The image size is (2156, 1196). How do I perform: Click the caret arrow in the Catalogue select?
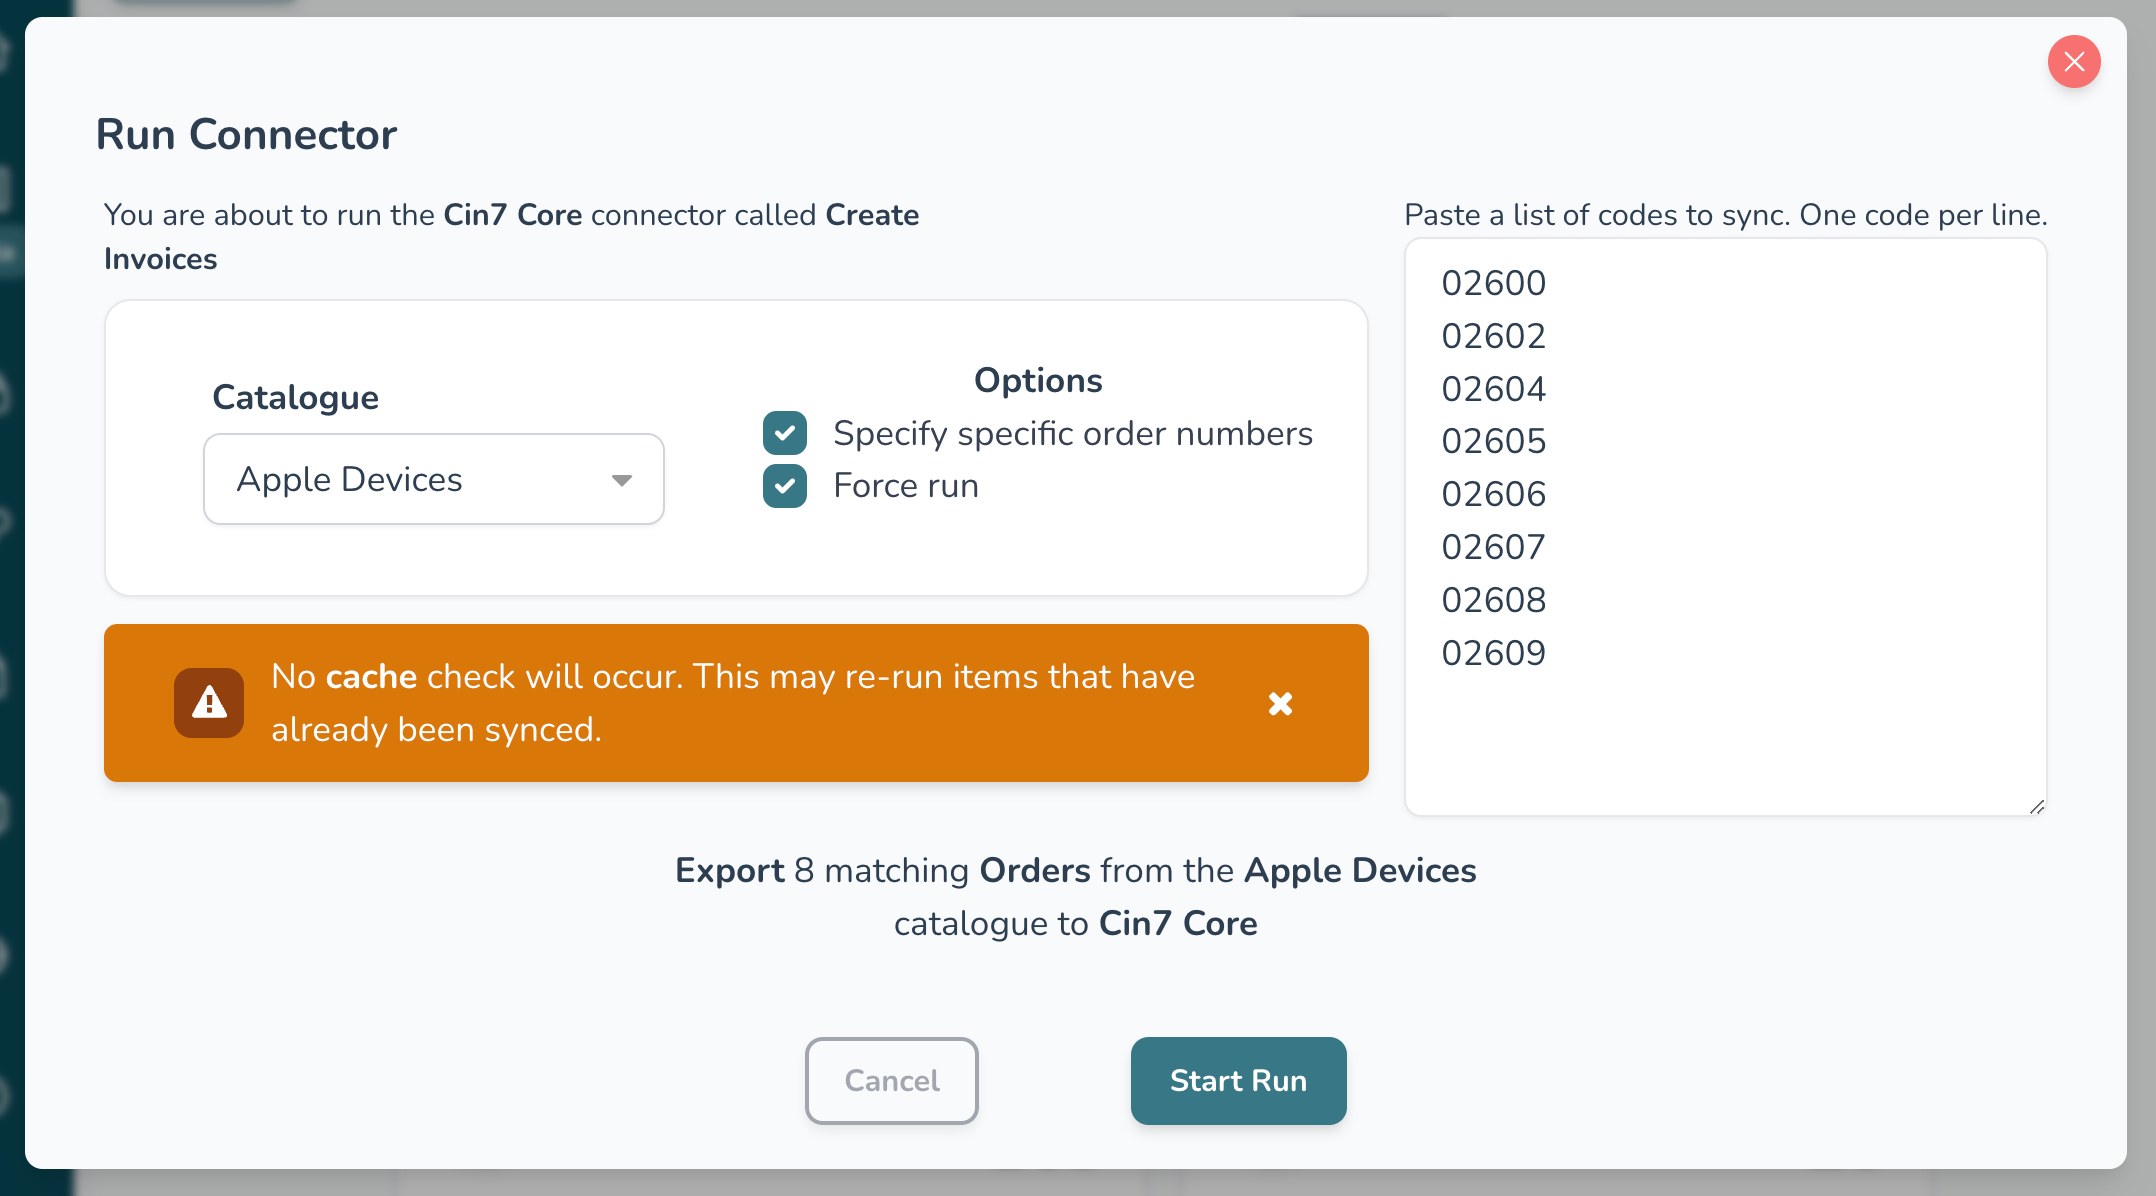[x=622, y=480]
